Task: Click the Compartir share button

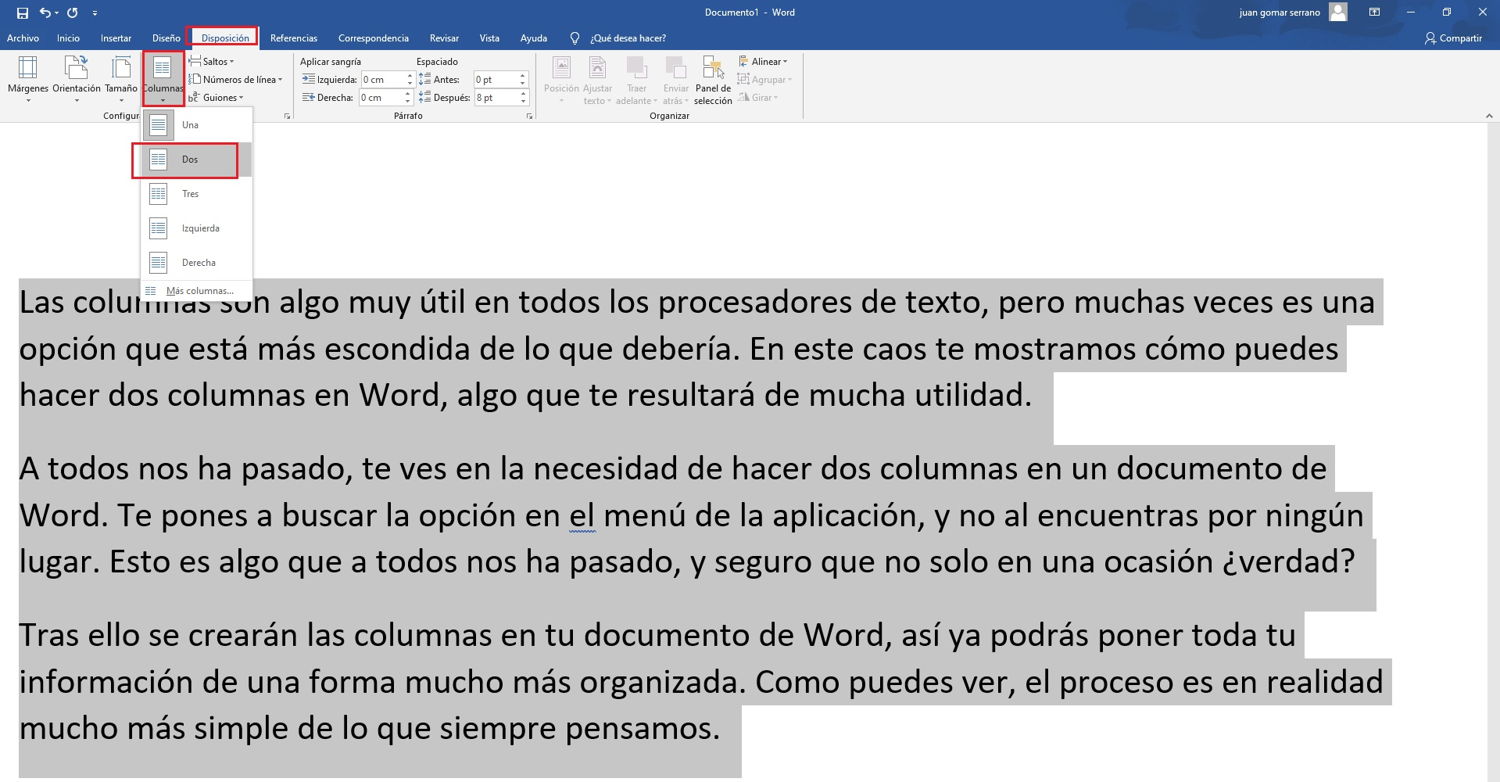Action: click(x=1453, y=38)
